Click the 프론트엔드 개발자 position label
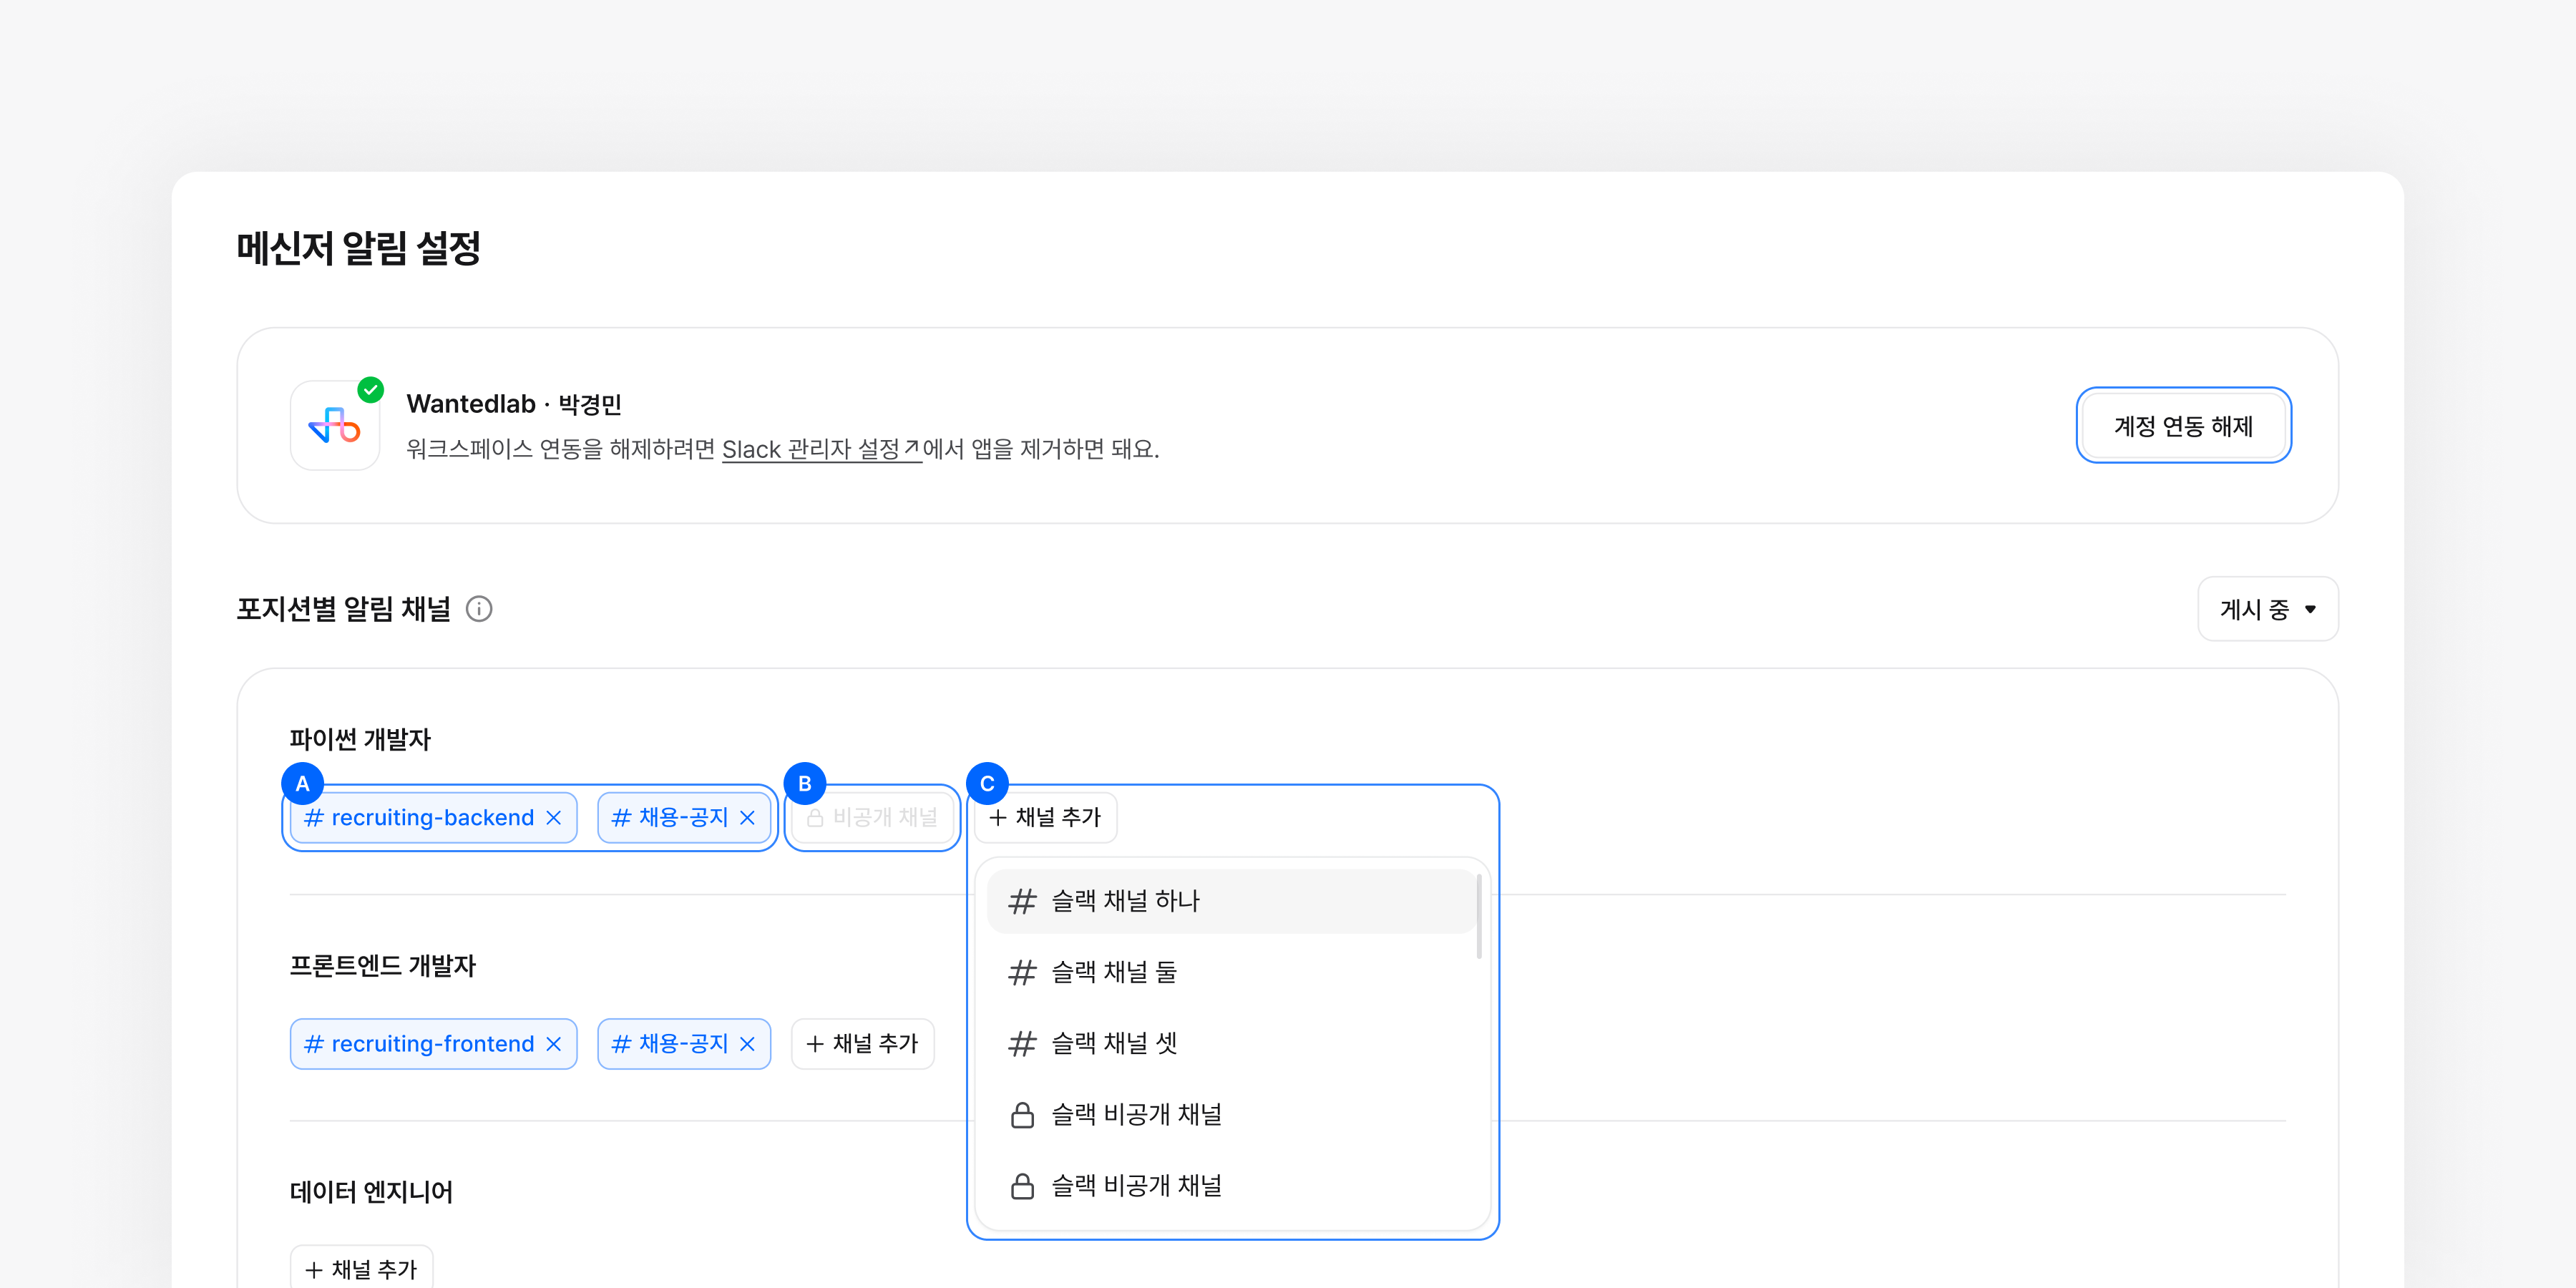This screenshot has width=2576, height=1288. 383,966
